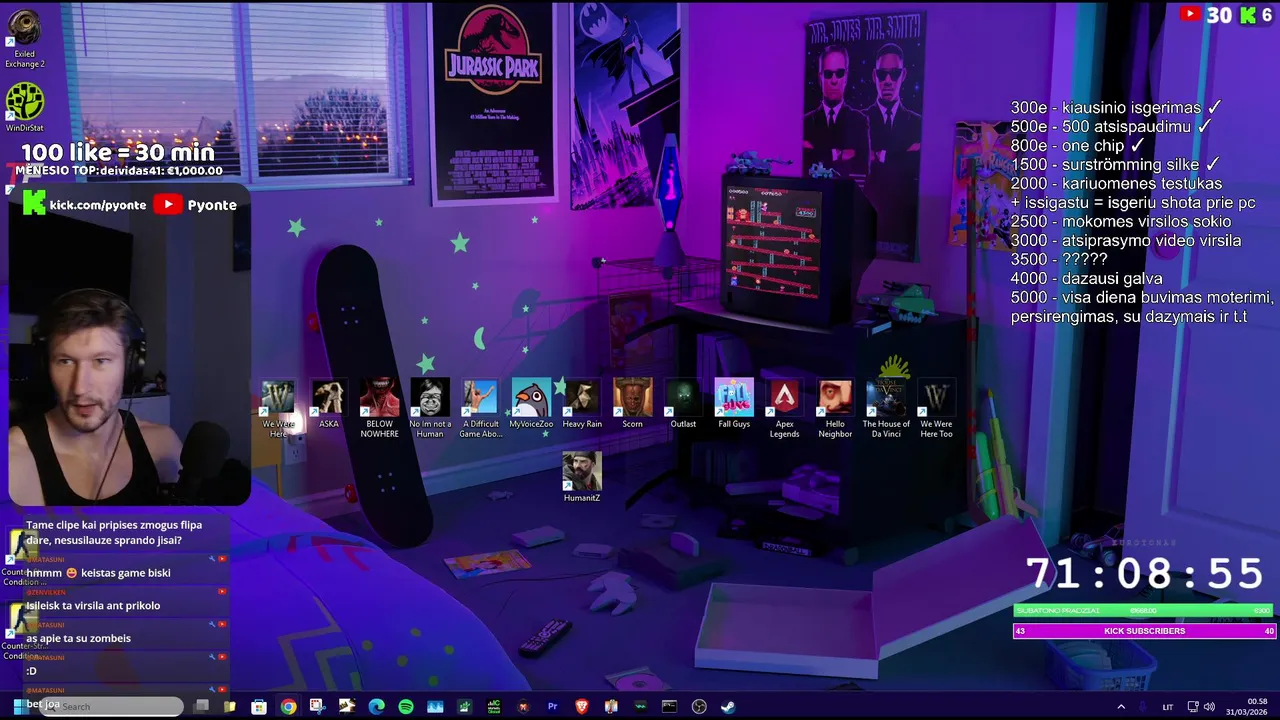Click the microphone icon in system tray
Image resolution: width=1280 pixels, height=720 pixels.
pyautogui.click(x=1144, y=707)
